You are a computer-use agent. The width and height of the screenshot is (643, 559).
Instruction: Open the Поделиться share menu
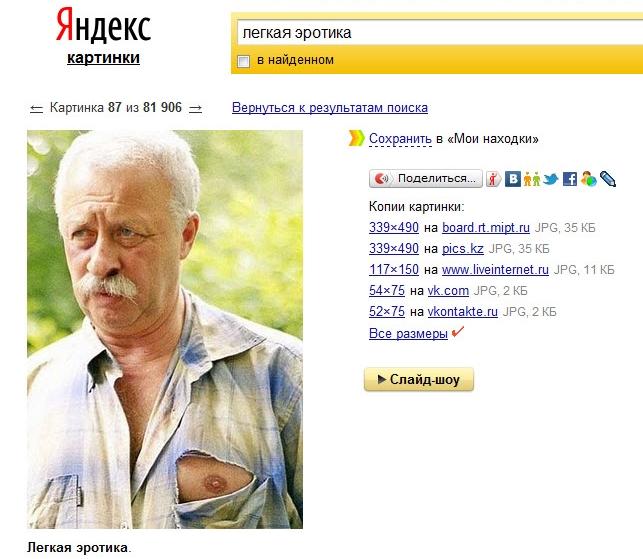coord(426,179)
